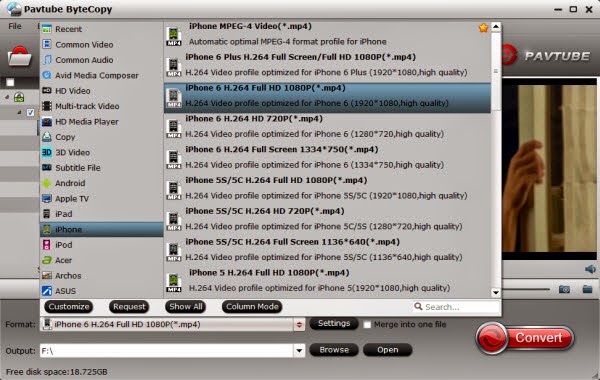
Task: Click the Customize button
Action: tap(69, 307)
